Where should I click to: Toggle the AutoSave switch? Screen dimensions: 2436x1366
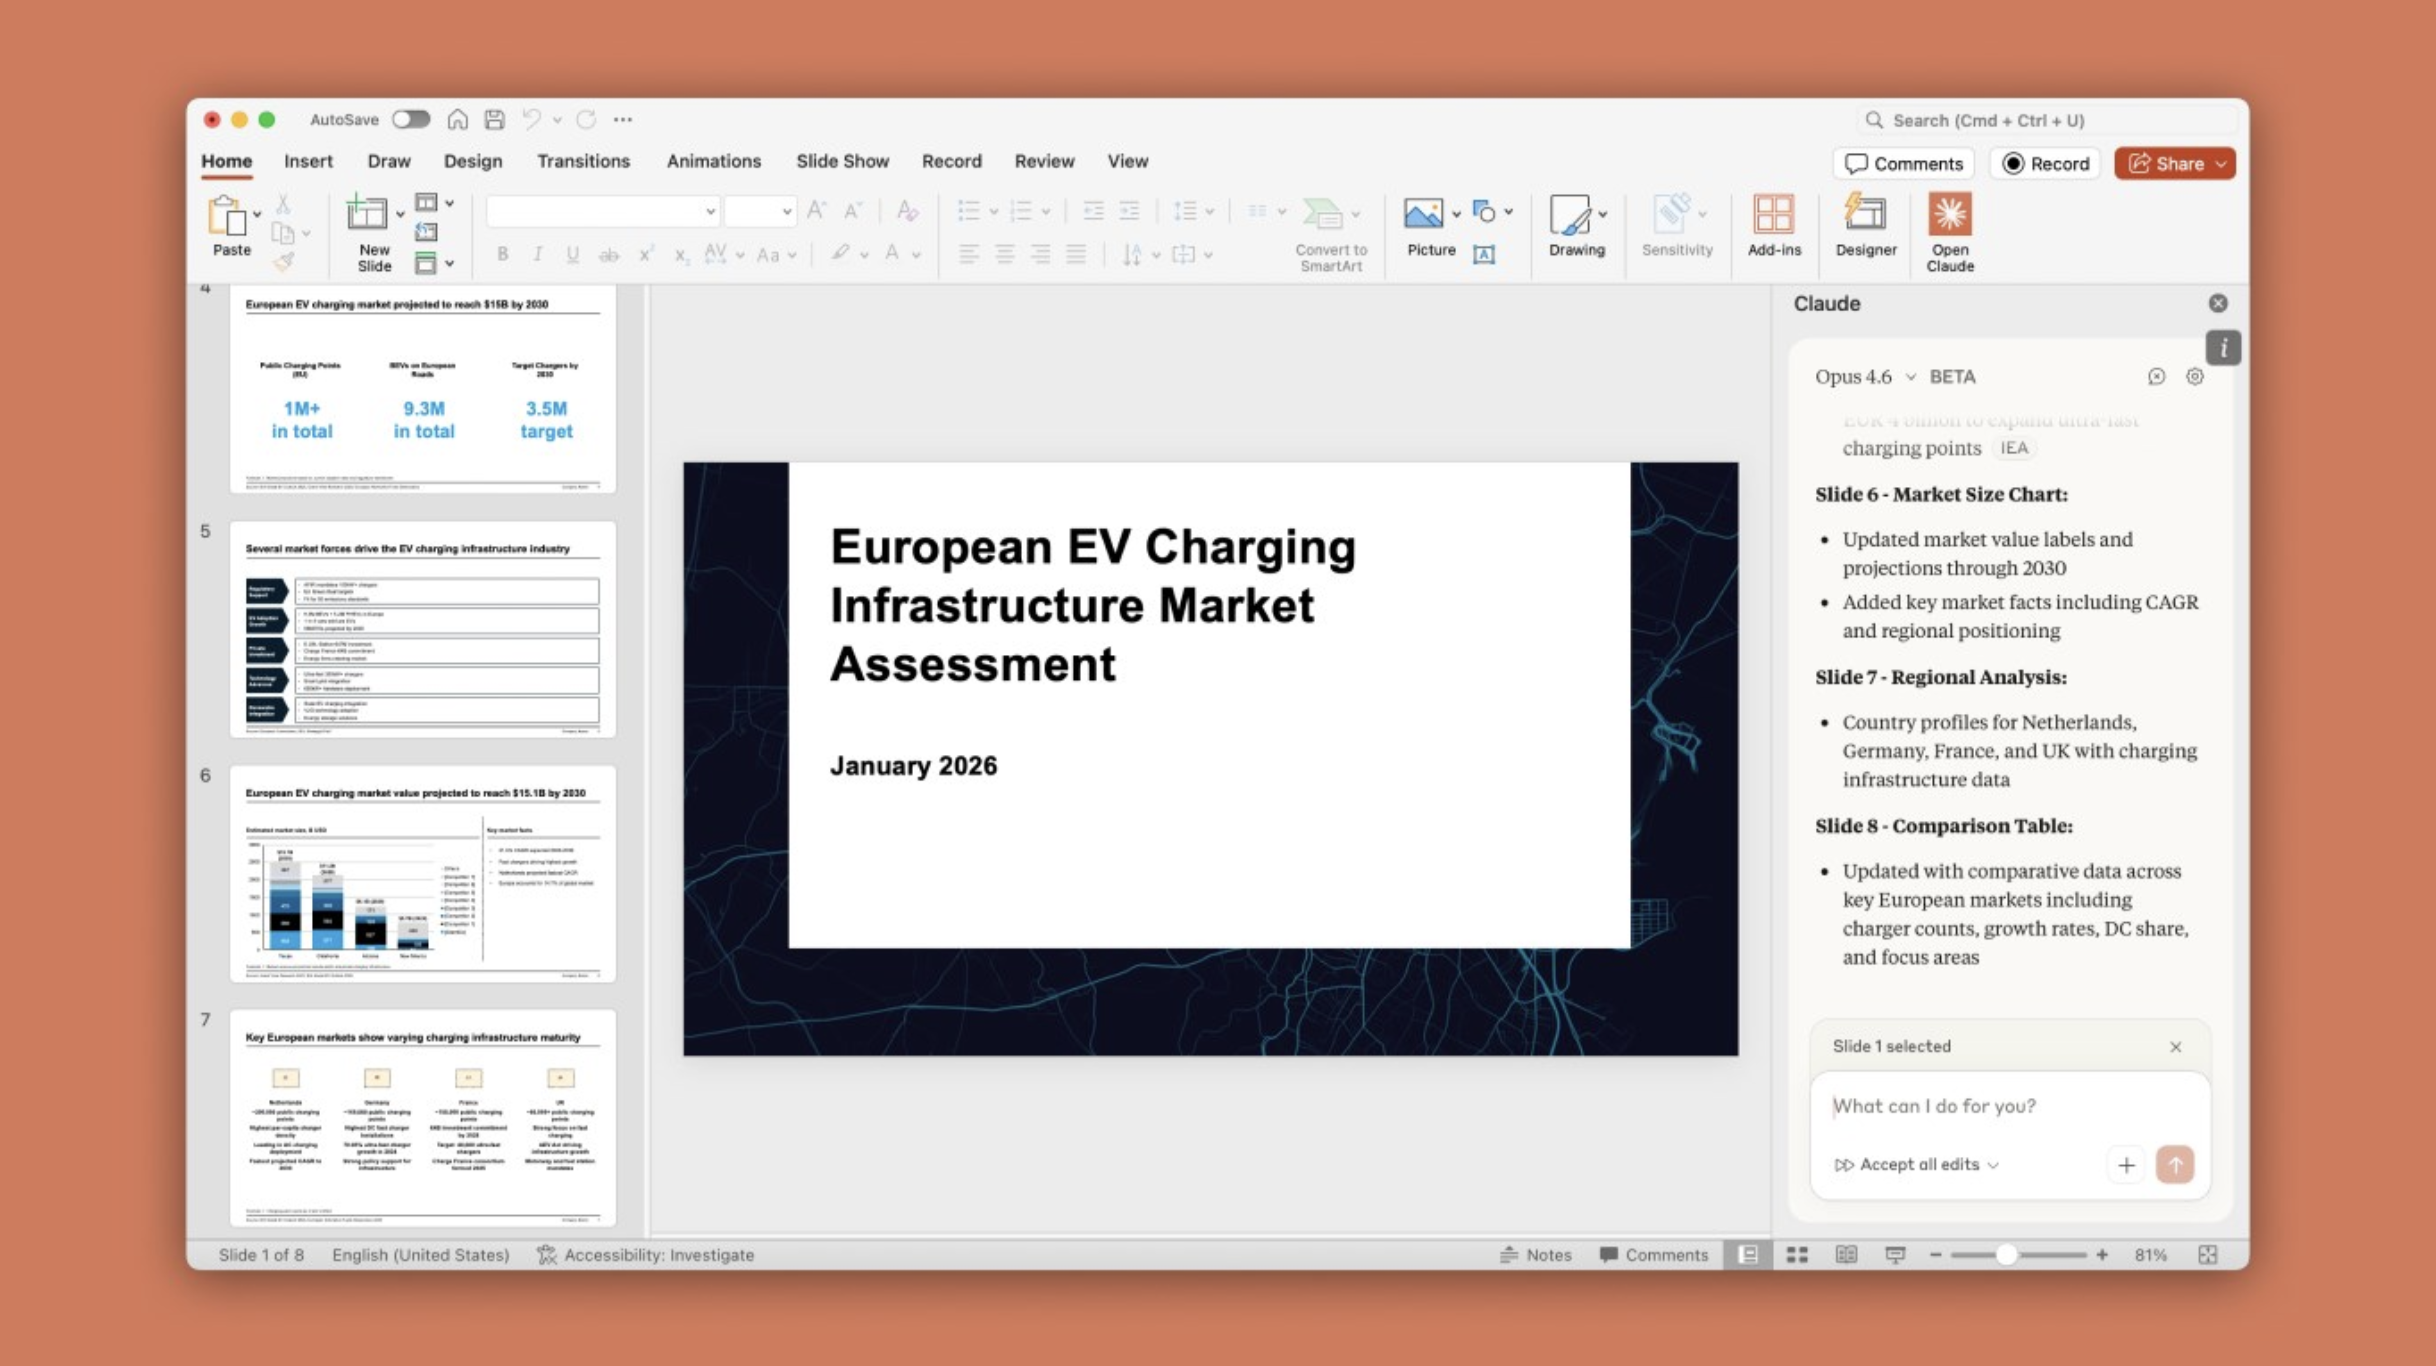tap(410, 118)
